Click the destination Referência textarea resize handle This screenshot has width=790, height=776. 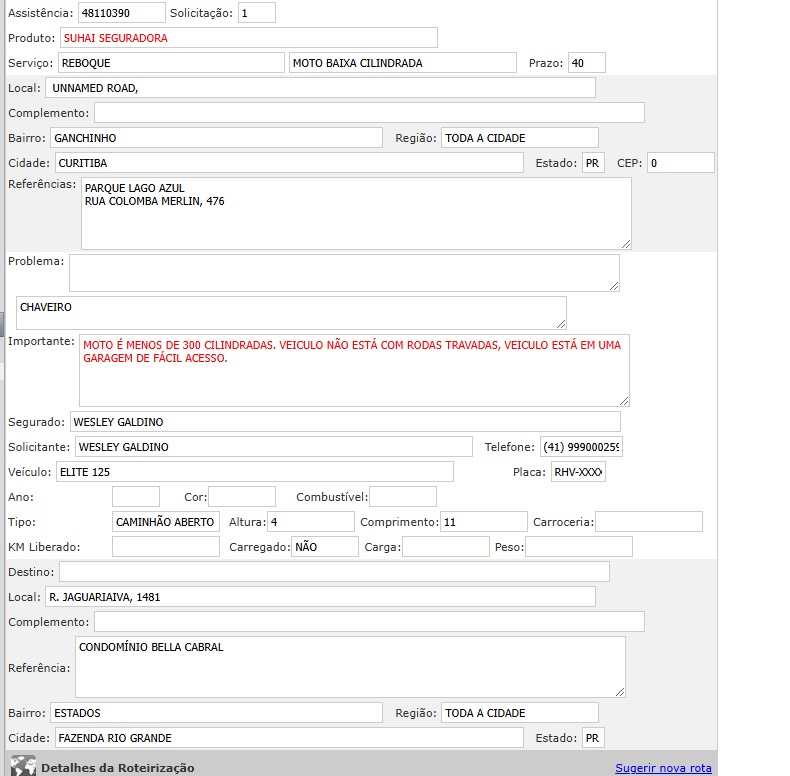pos(619,691)
